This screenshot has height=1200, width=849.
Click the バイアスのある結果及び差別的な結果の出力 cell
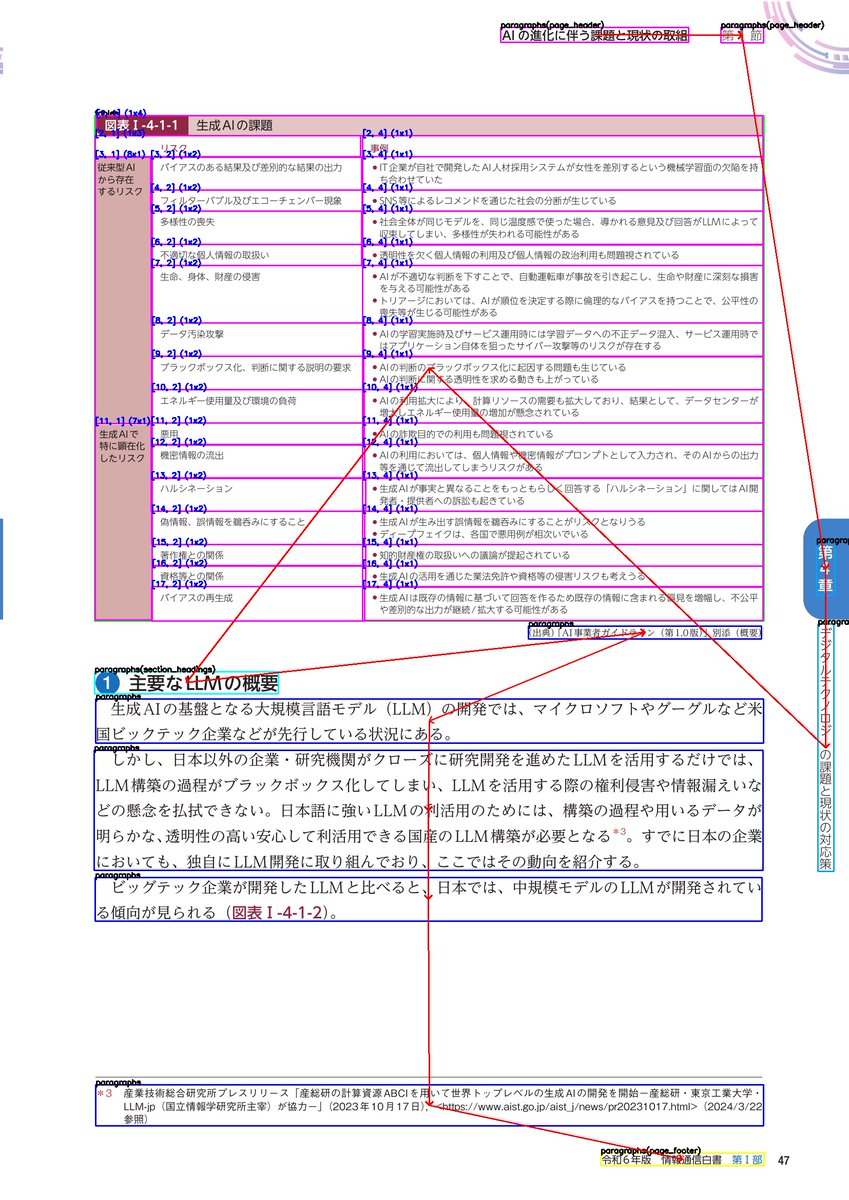(x=256, y=172)
